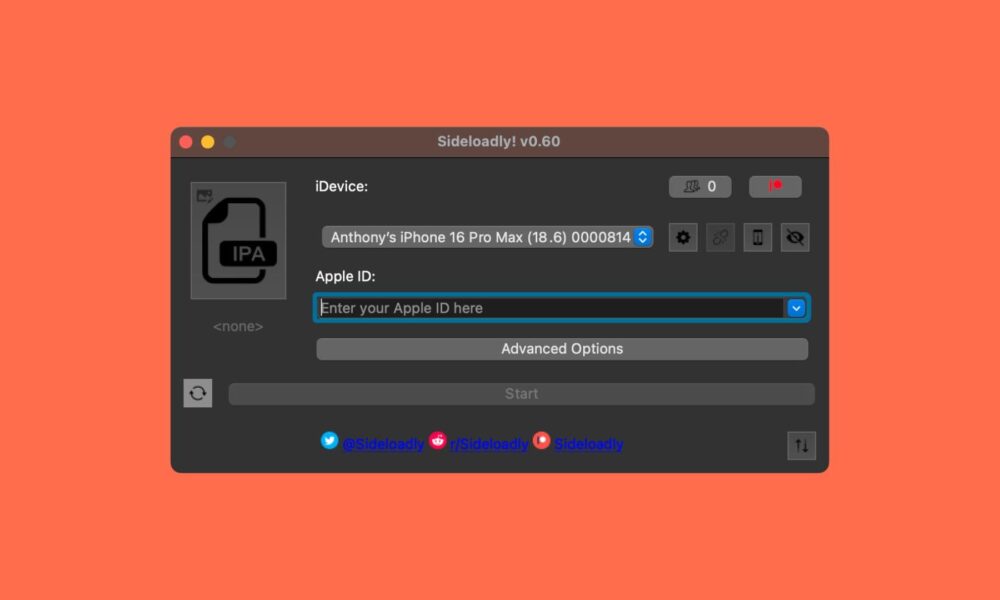Toggle the crossed-eye hide icon
1000x600 pixels.
tap(795, 237)
